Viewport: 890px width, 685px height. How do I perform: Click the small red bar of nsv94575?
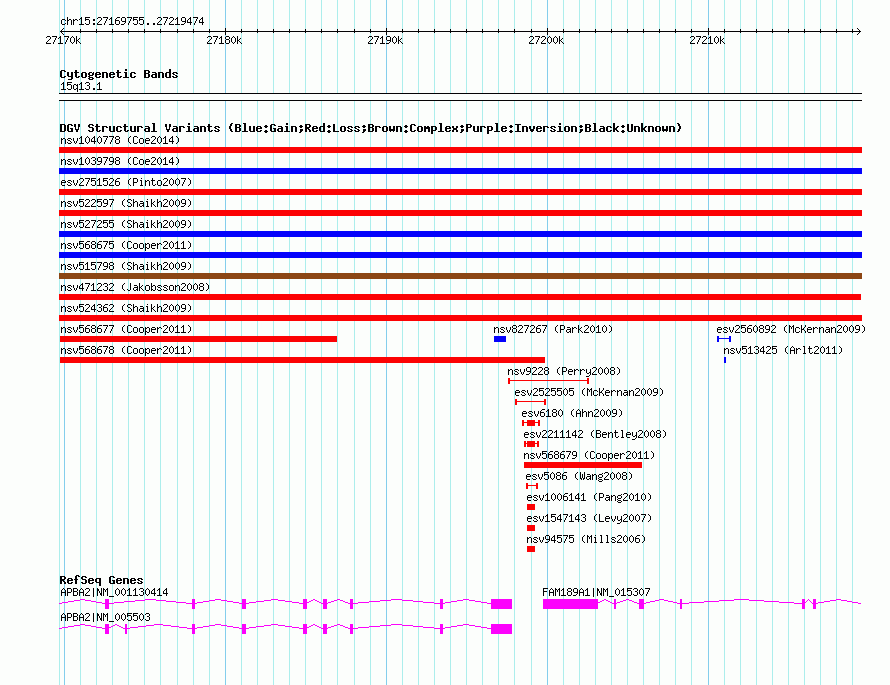coord(531,549)
